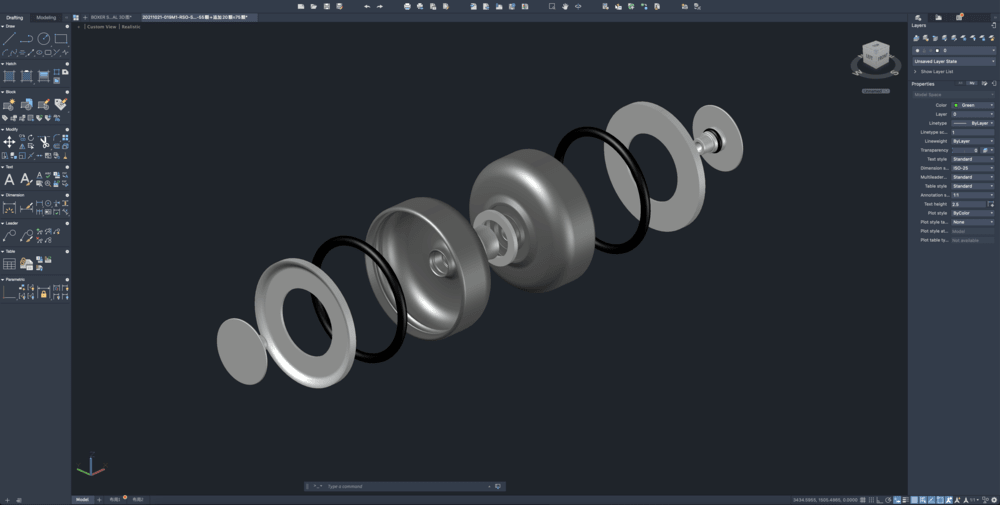Select the Line tool in Draw panel
1000x505 pixels.
click(9, 39)
